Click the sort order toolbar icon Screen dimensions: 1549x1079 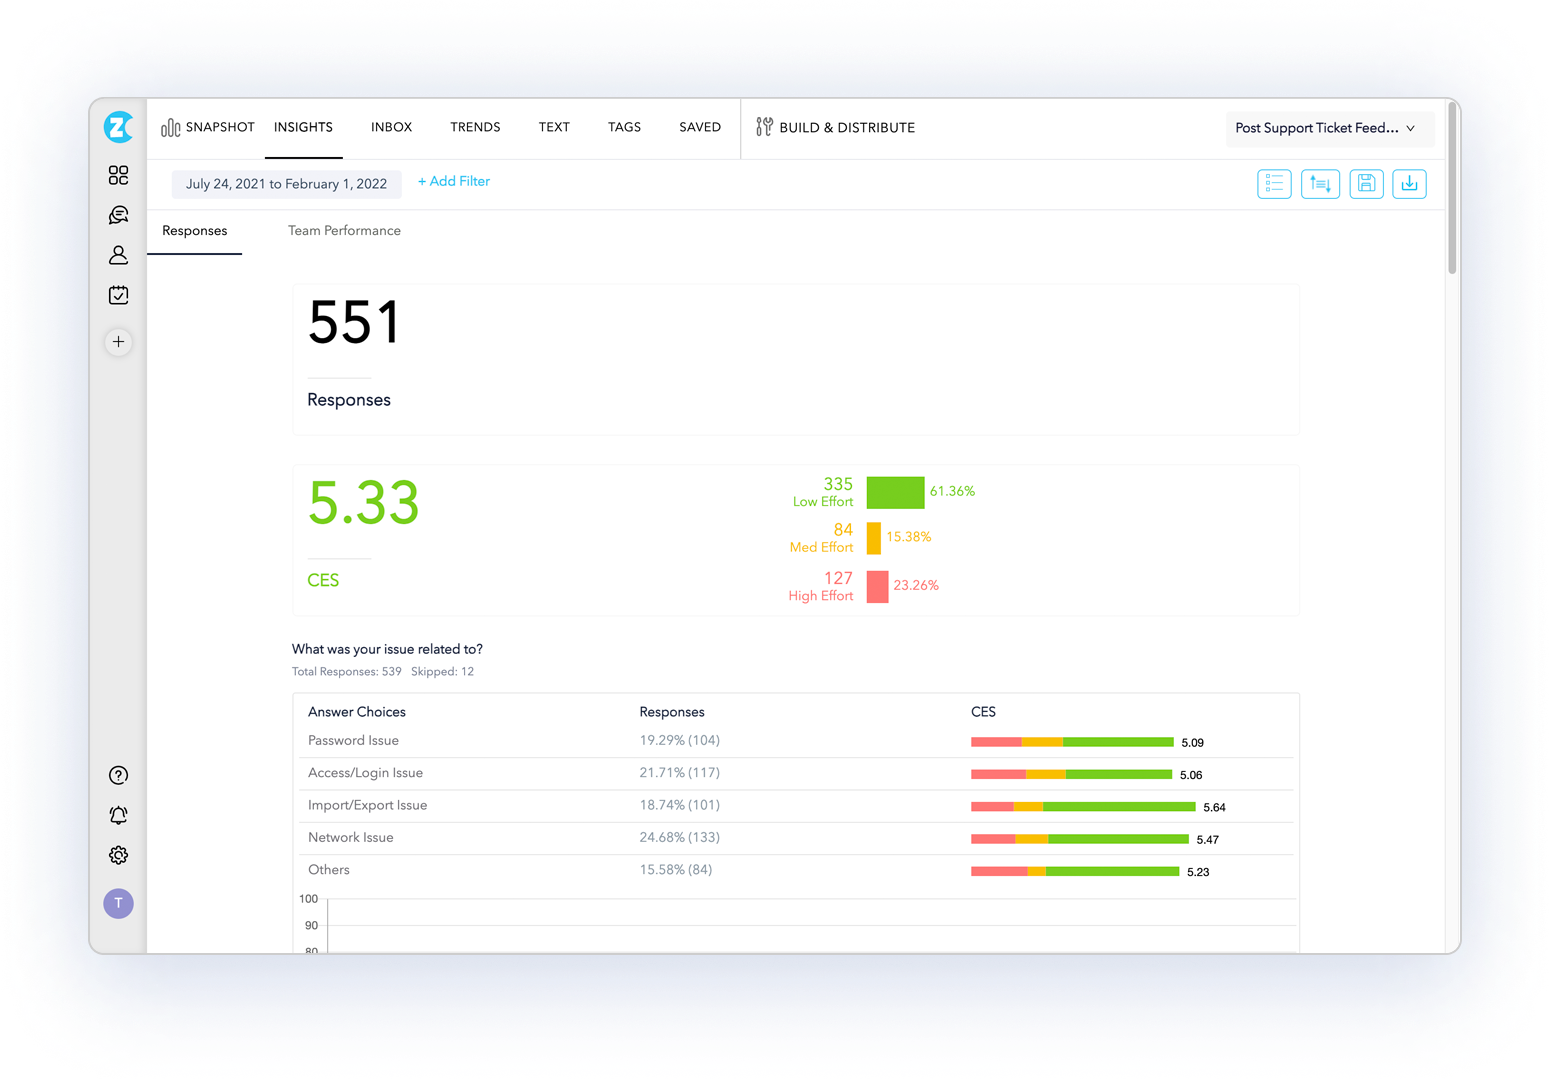(x=1320, y=184)
